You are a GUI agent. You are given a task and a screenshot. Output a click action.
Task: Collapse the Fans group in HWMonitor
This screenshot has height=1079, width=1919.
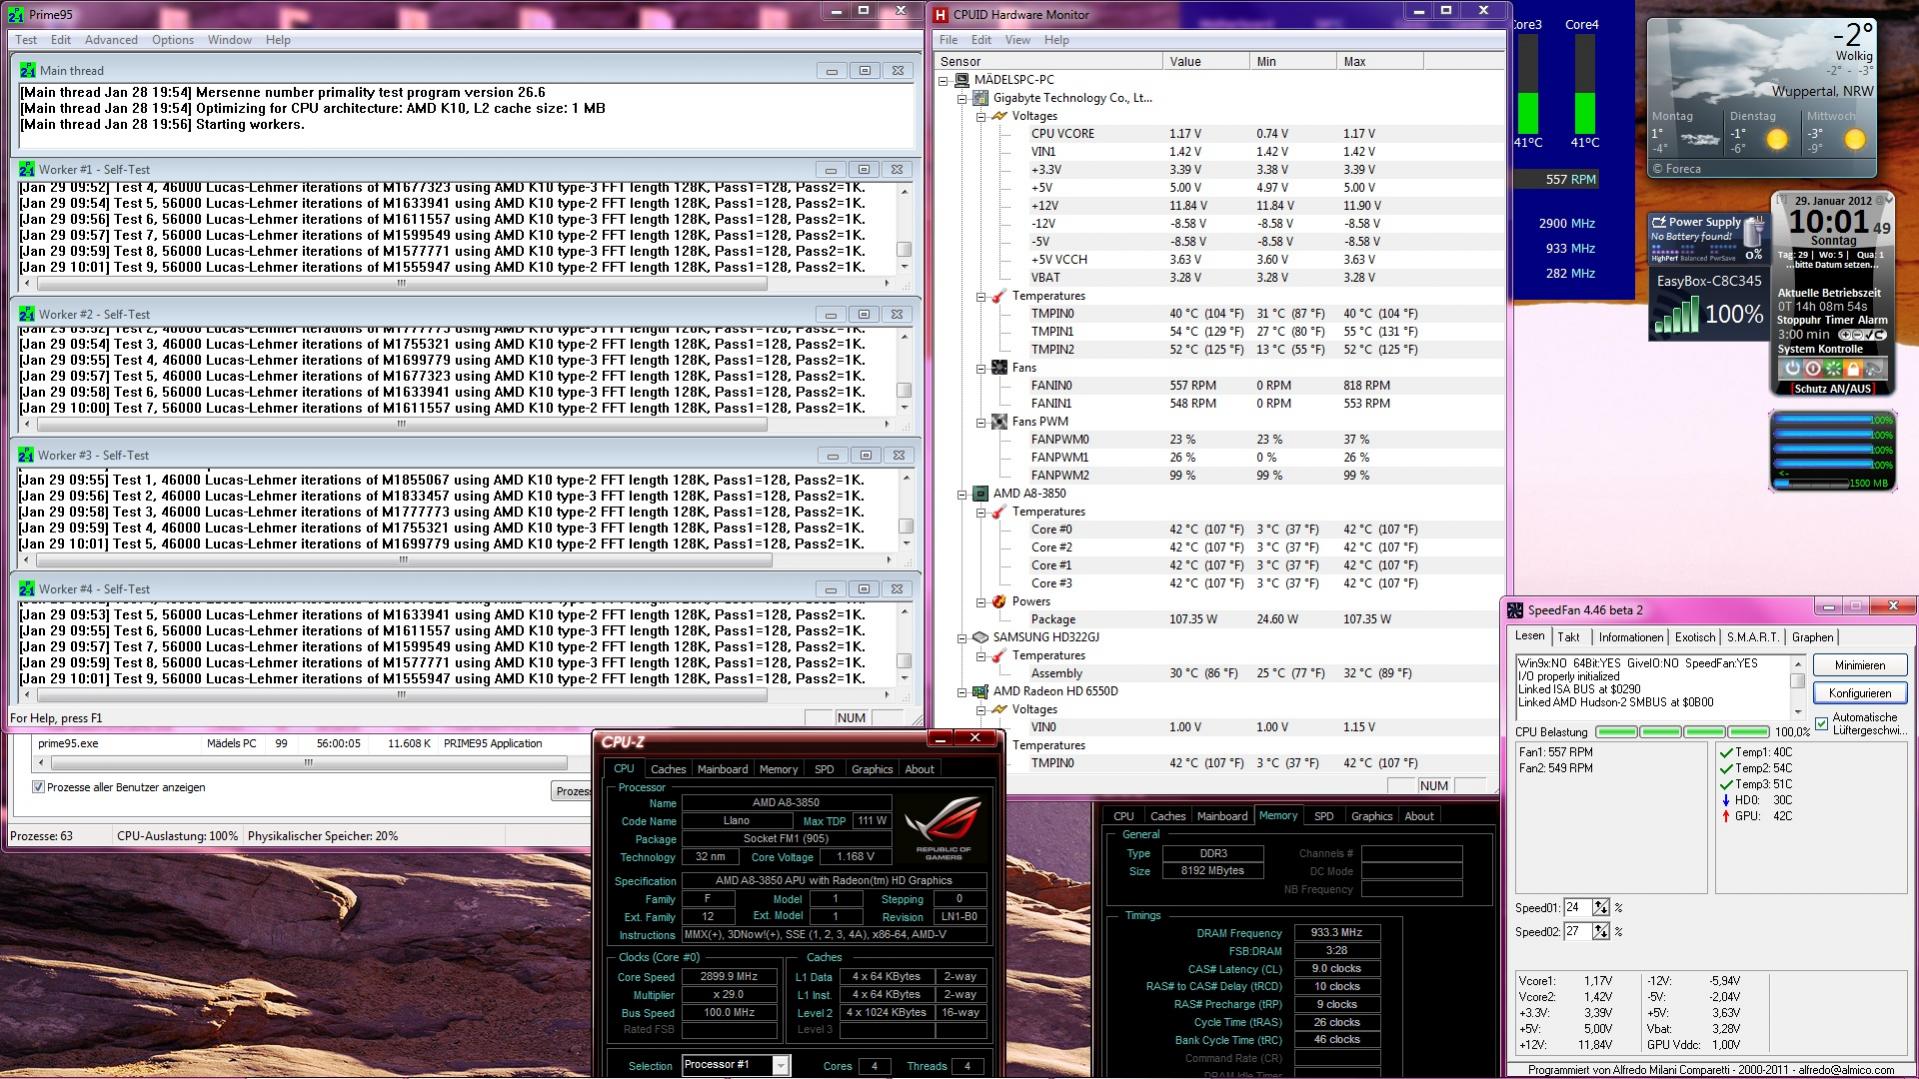tap(981, 368)
